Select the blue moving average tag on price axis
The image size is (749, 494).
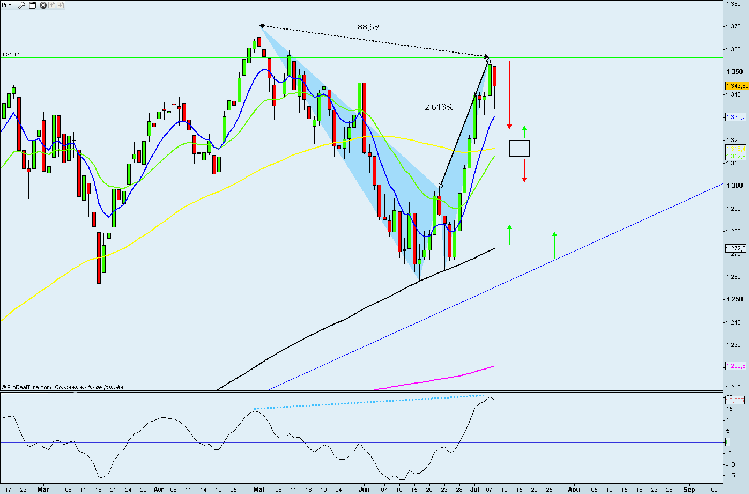[x=736, y=117]
